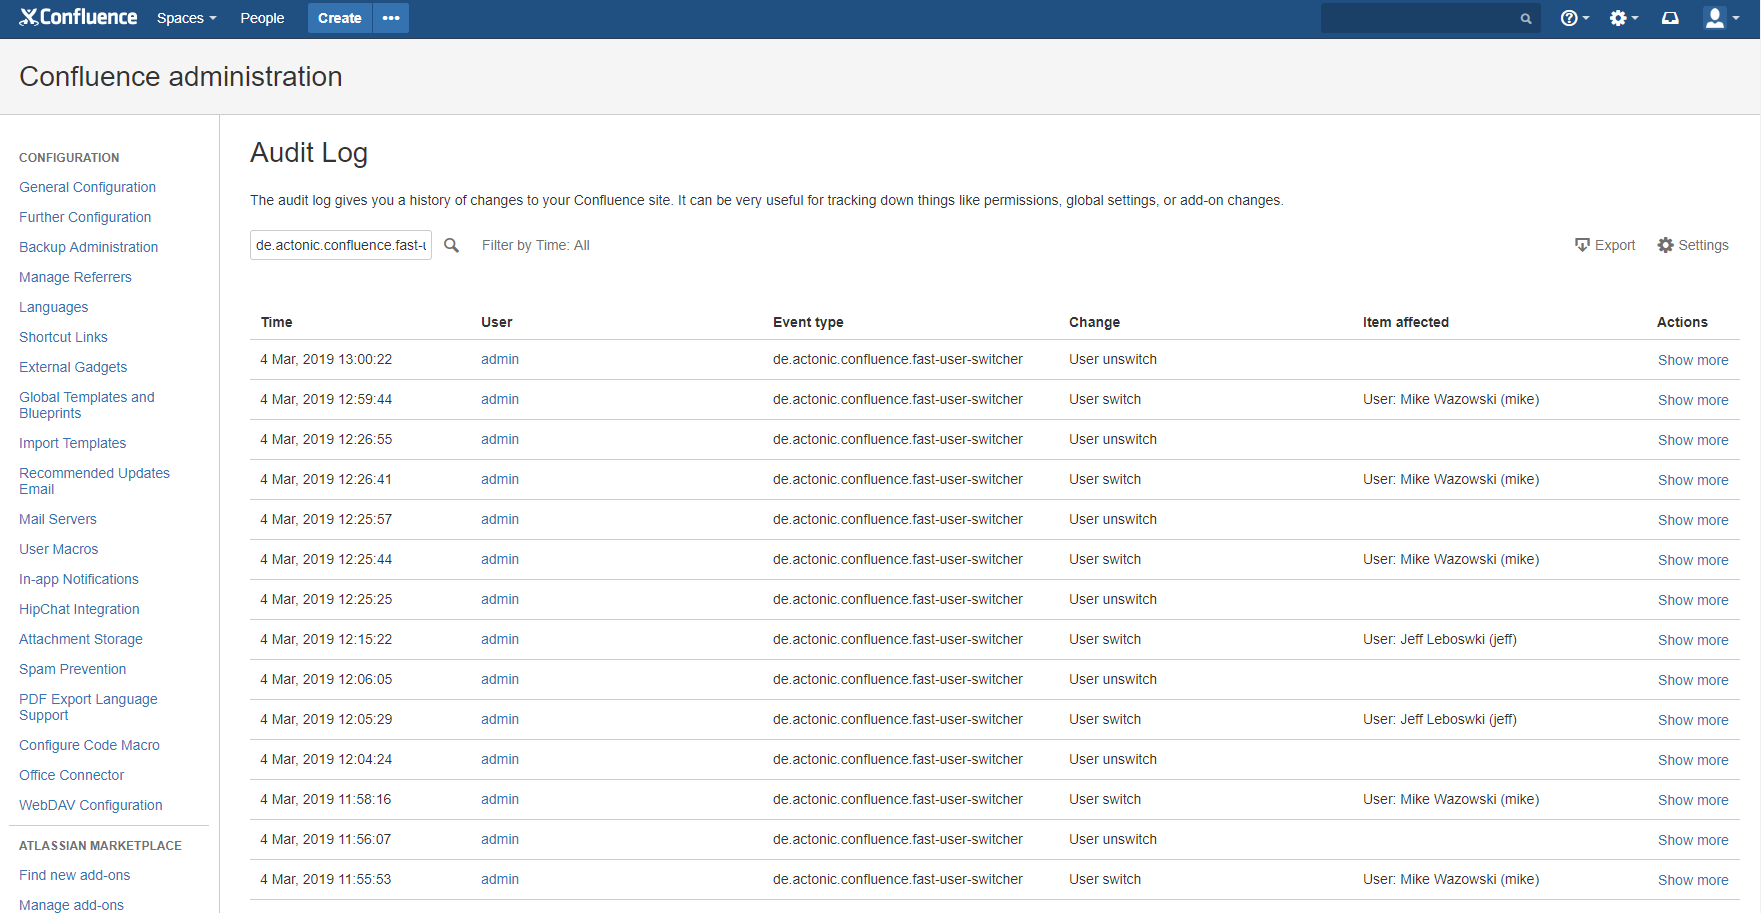
Task: Open Further Configuration
Action: point(85,217)
